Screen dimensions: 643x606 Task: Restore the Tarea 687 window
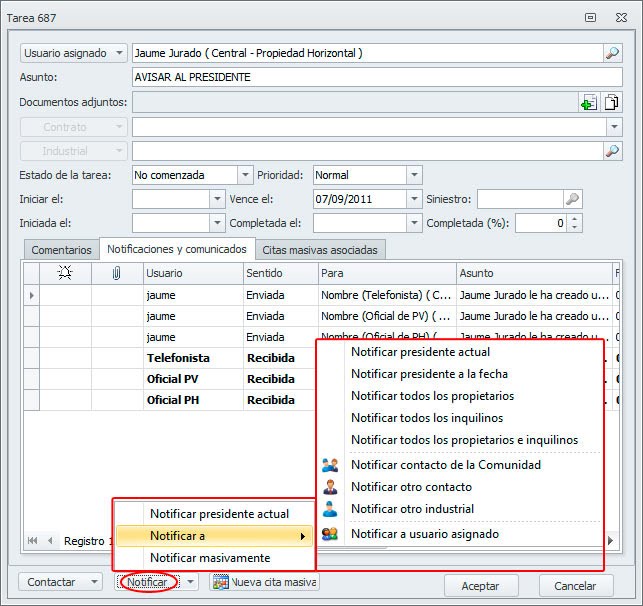coord(591,18)
